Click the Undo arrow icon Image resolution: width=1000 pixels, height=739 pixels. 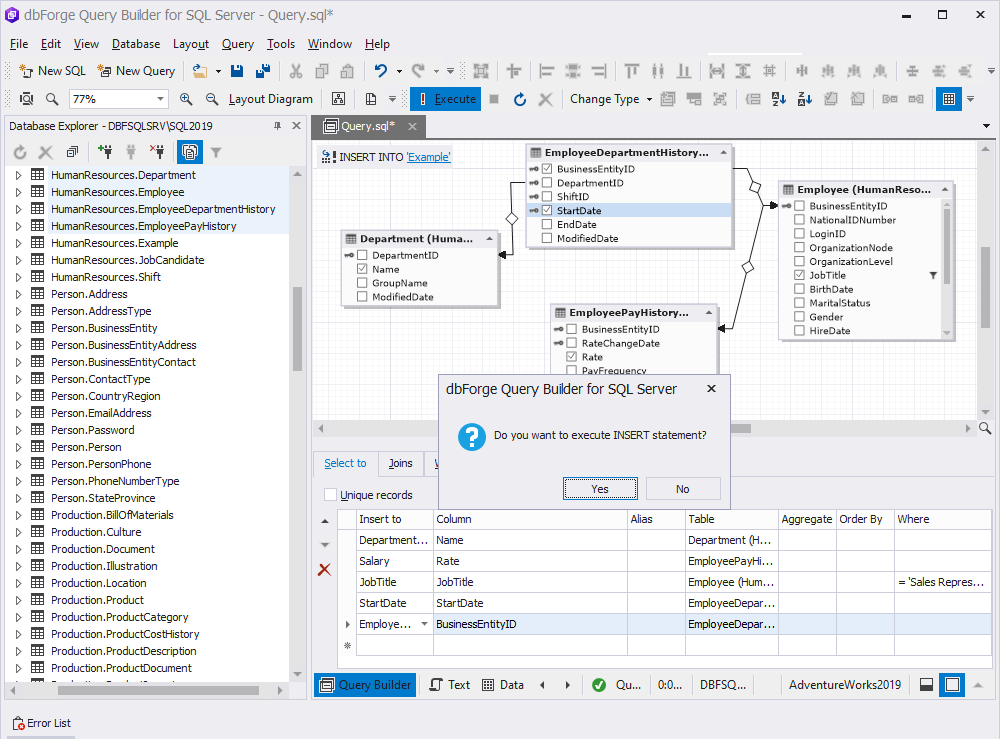[381, 71]
